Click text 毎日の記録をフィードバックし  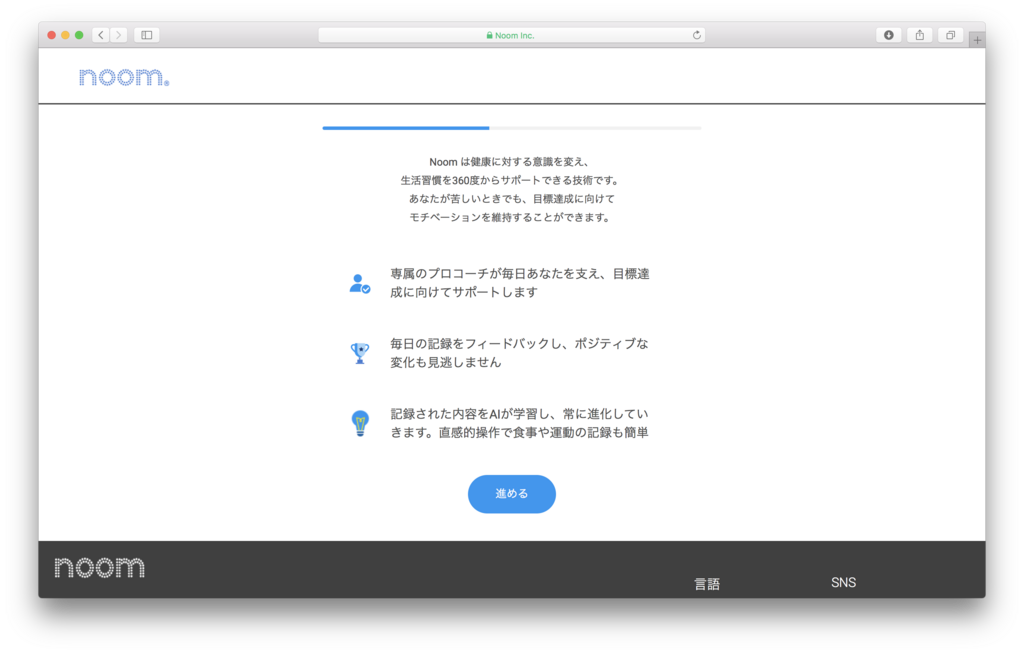[x=475, y=343]
